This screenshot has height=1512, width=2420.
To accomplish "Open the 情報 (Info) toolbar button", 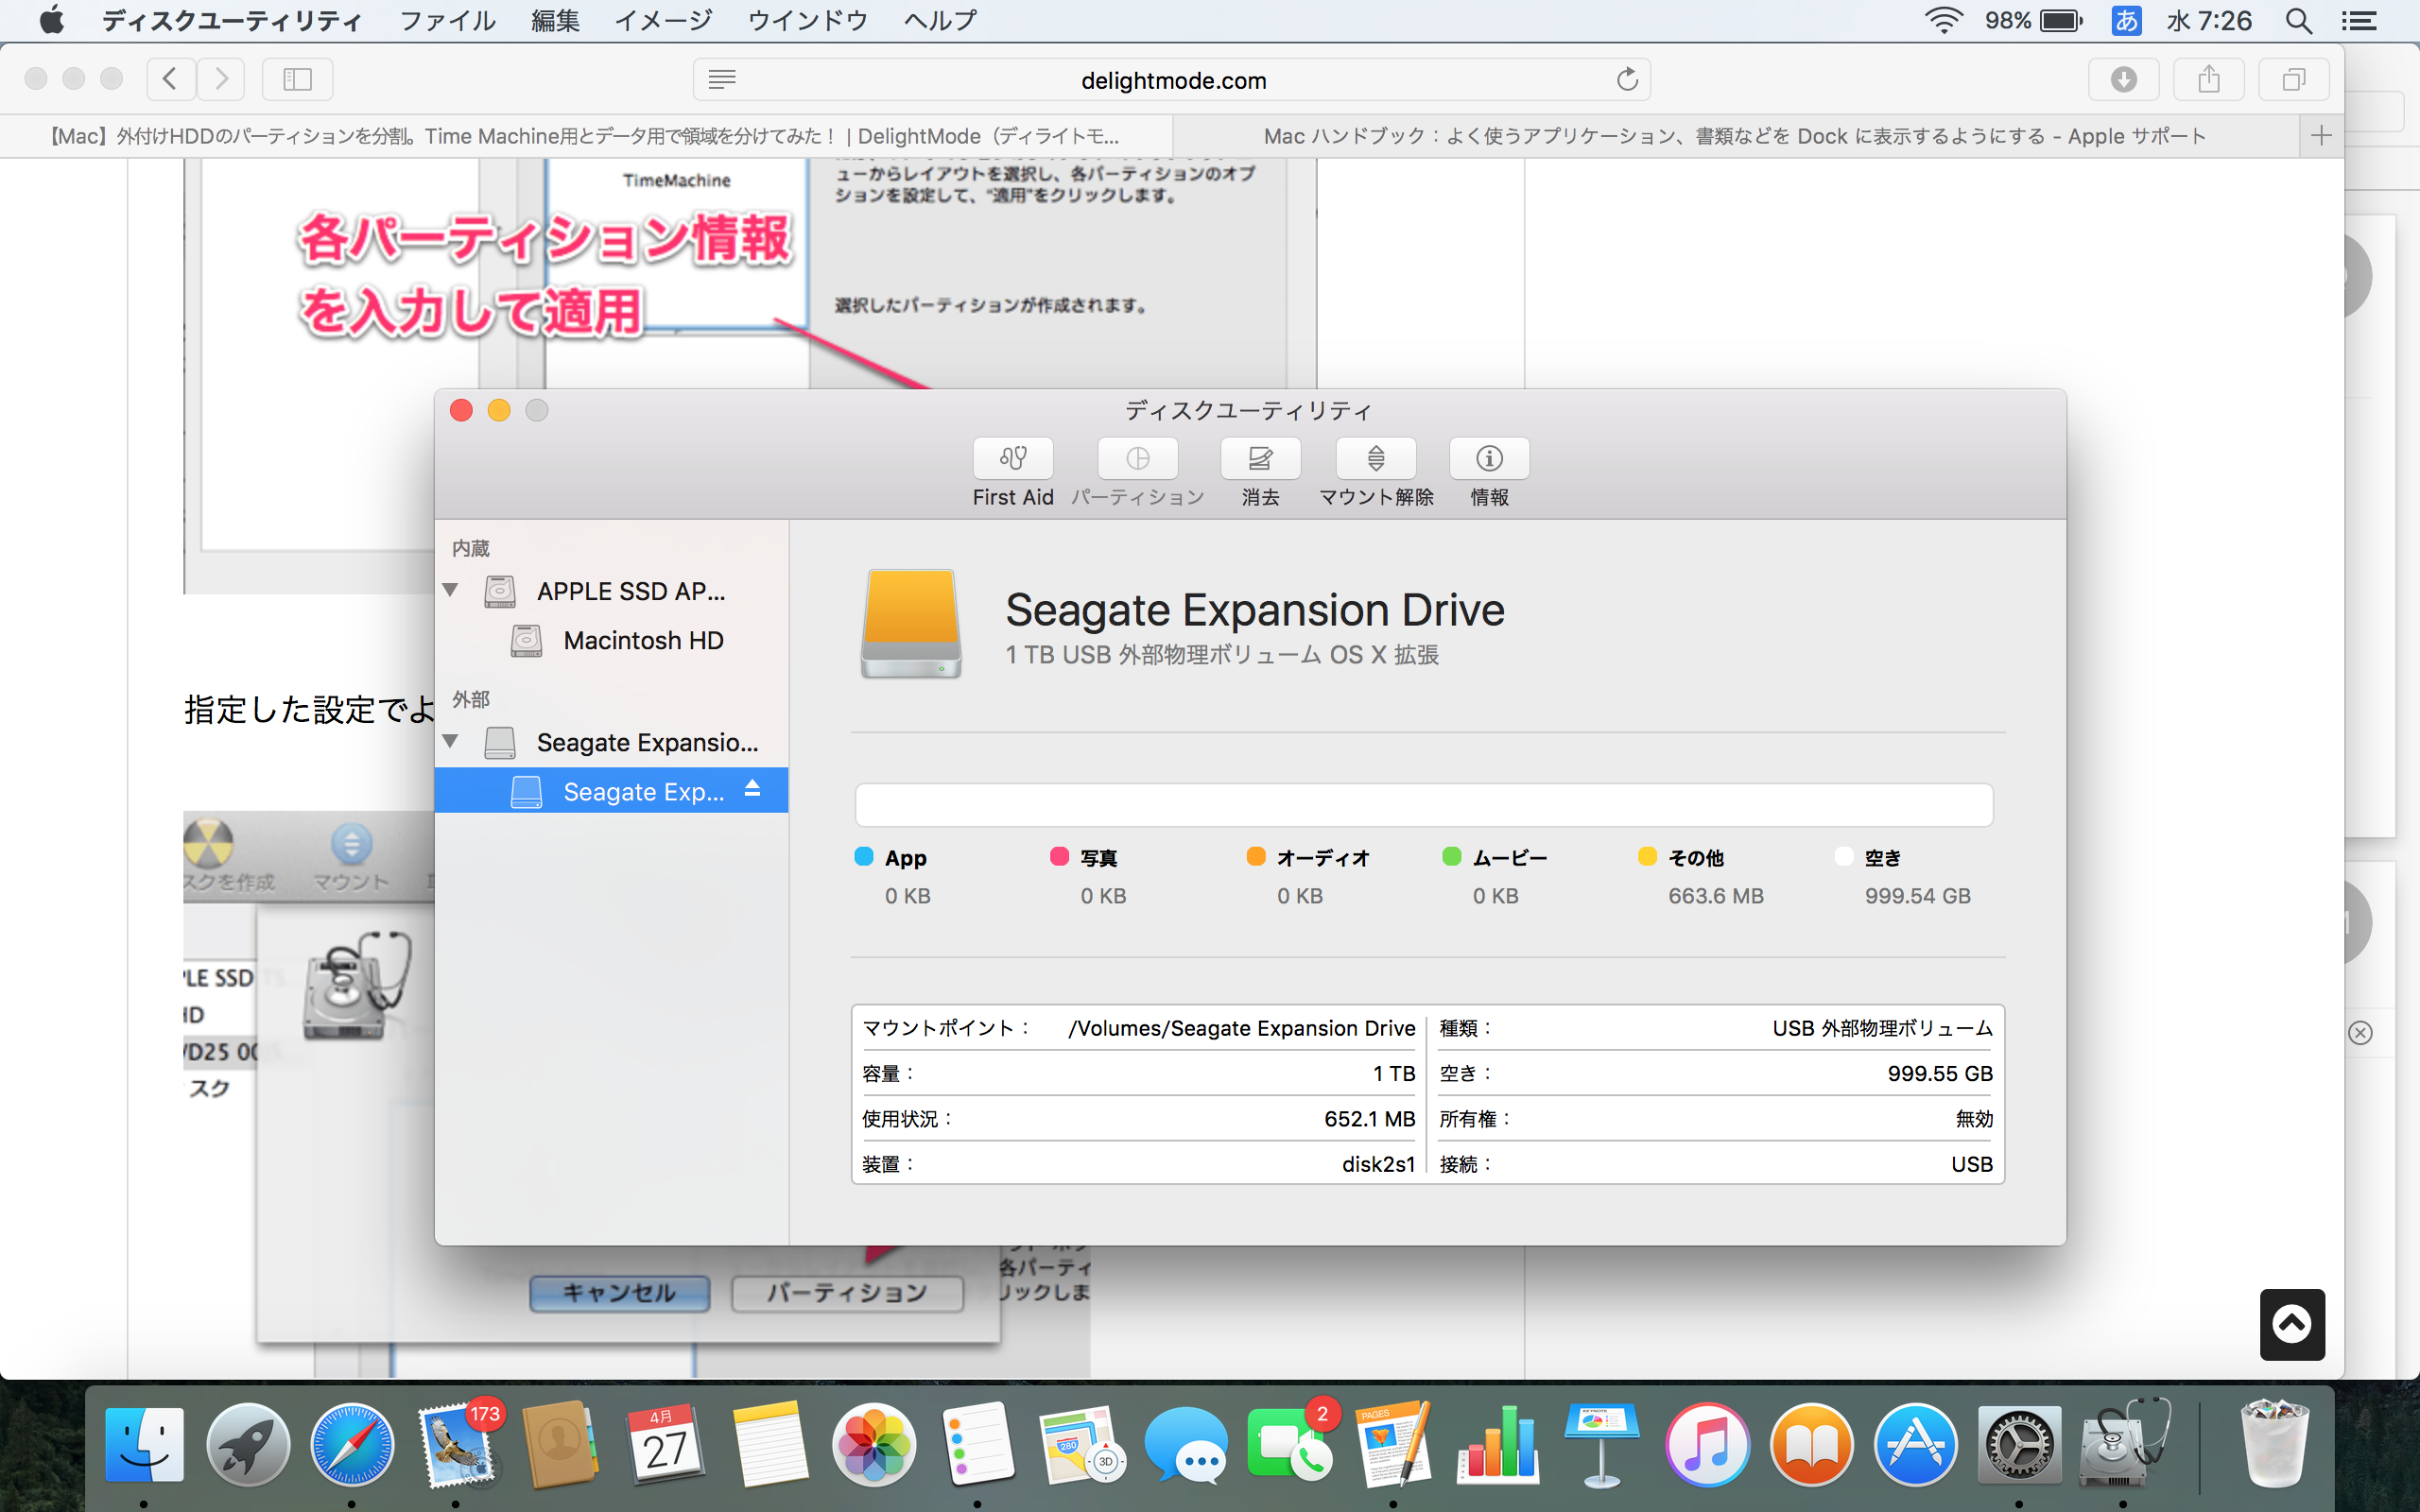I will [x=1489, y=459].
